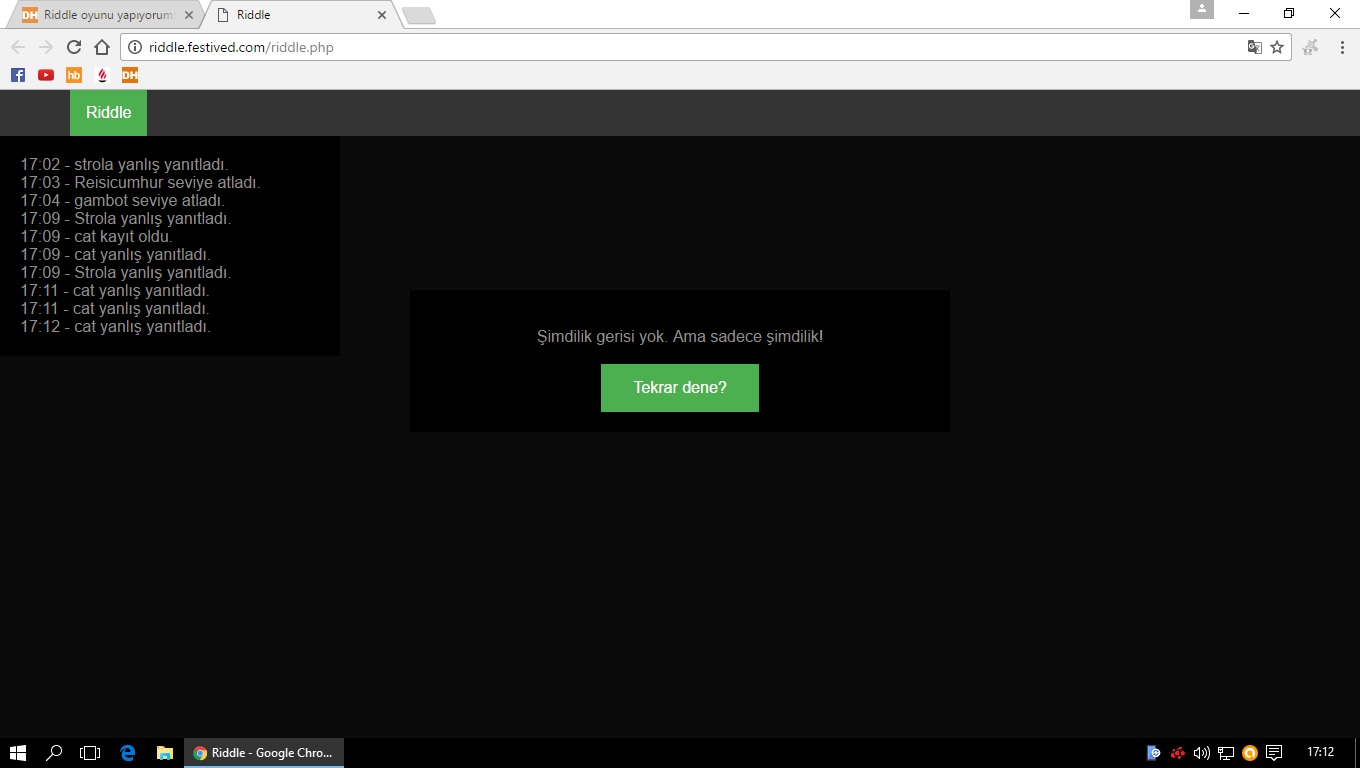Open Task View on taskbar
Screen dimensions: 1360x768
[91, 753]
